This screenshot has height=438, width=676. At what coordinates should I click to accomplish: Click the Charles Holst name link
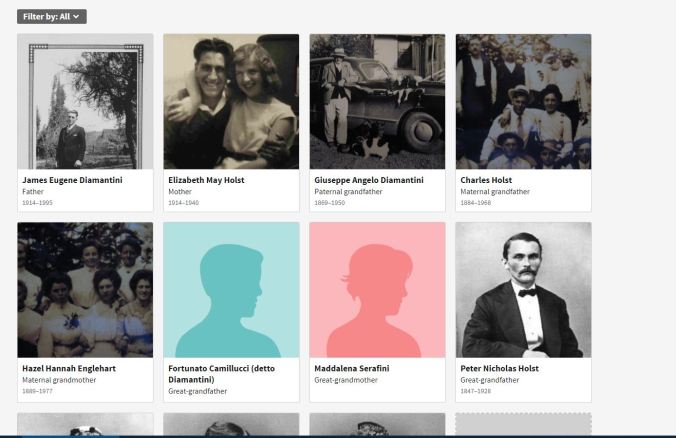coord(485,180)
